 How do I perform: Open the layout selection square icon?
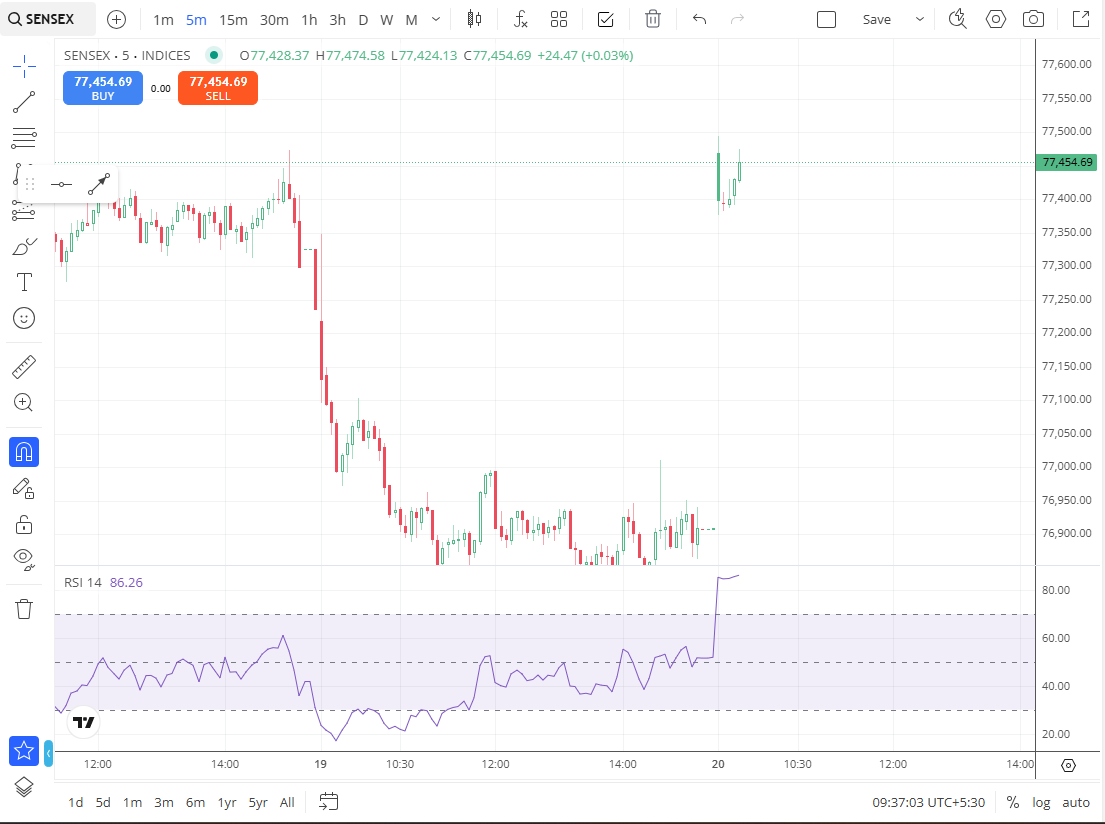click(826, 19)
